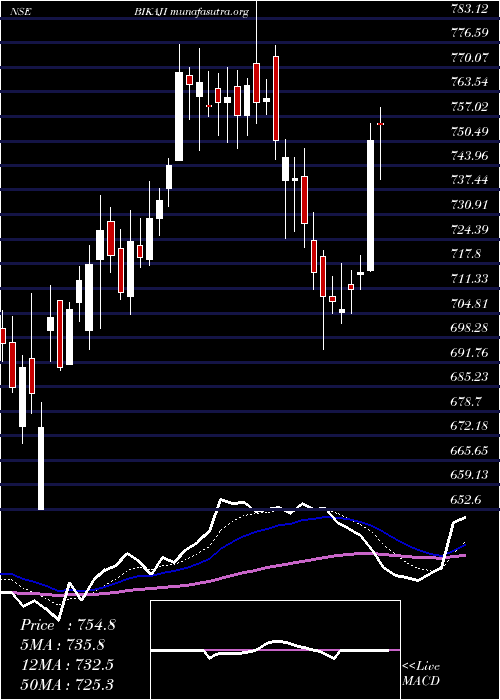The height and width of the screenshot is (700, 500).
Task: Click the <<Live MACD label
Action: coord(421,674)
